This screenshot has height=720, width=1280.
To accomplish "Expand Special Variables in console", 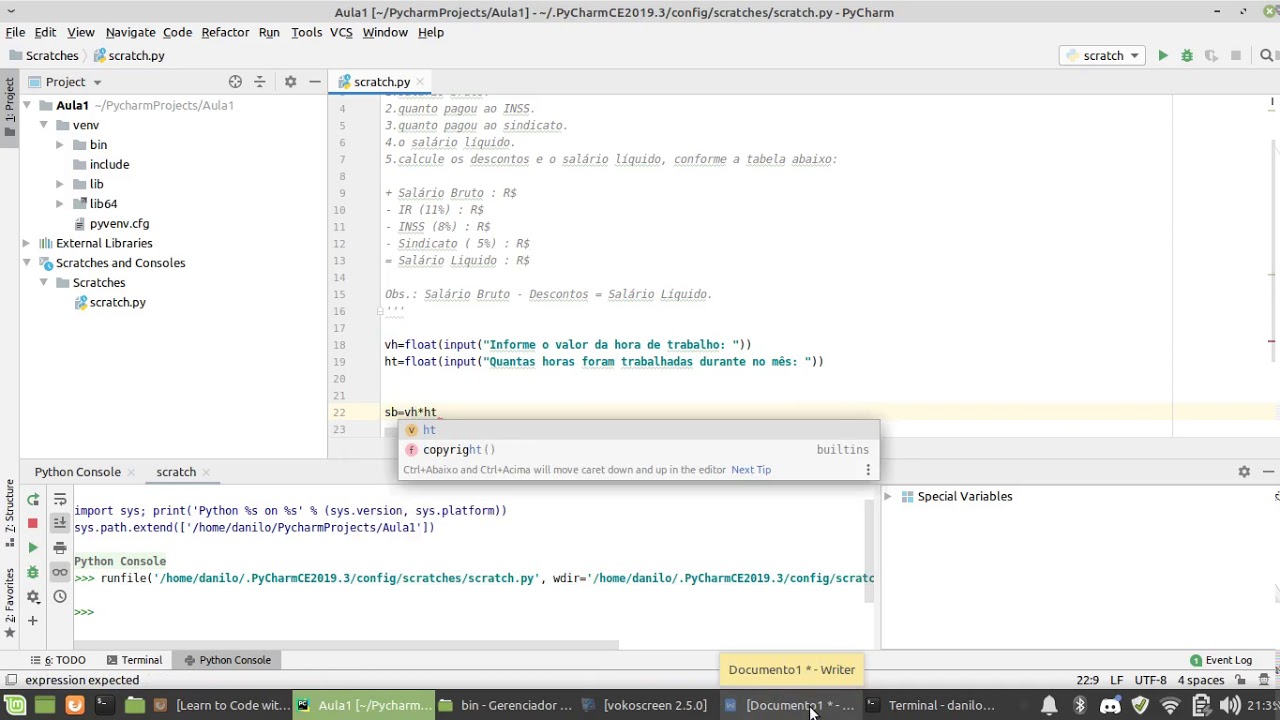I will point(887,497).
